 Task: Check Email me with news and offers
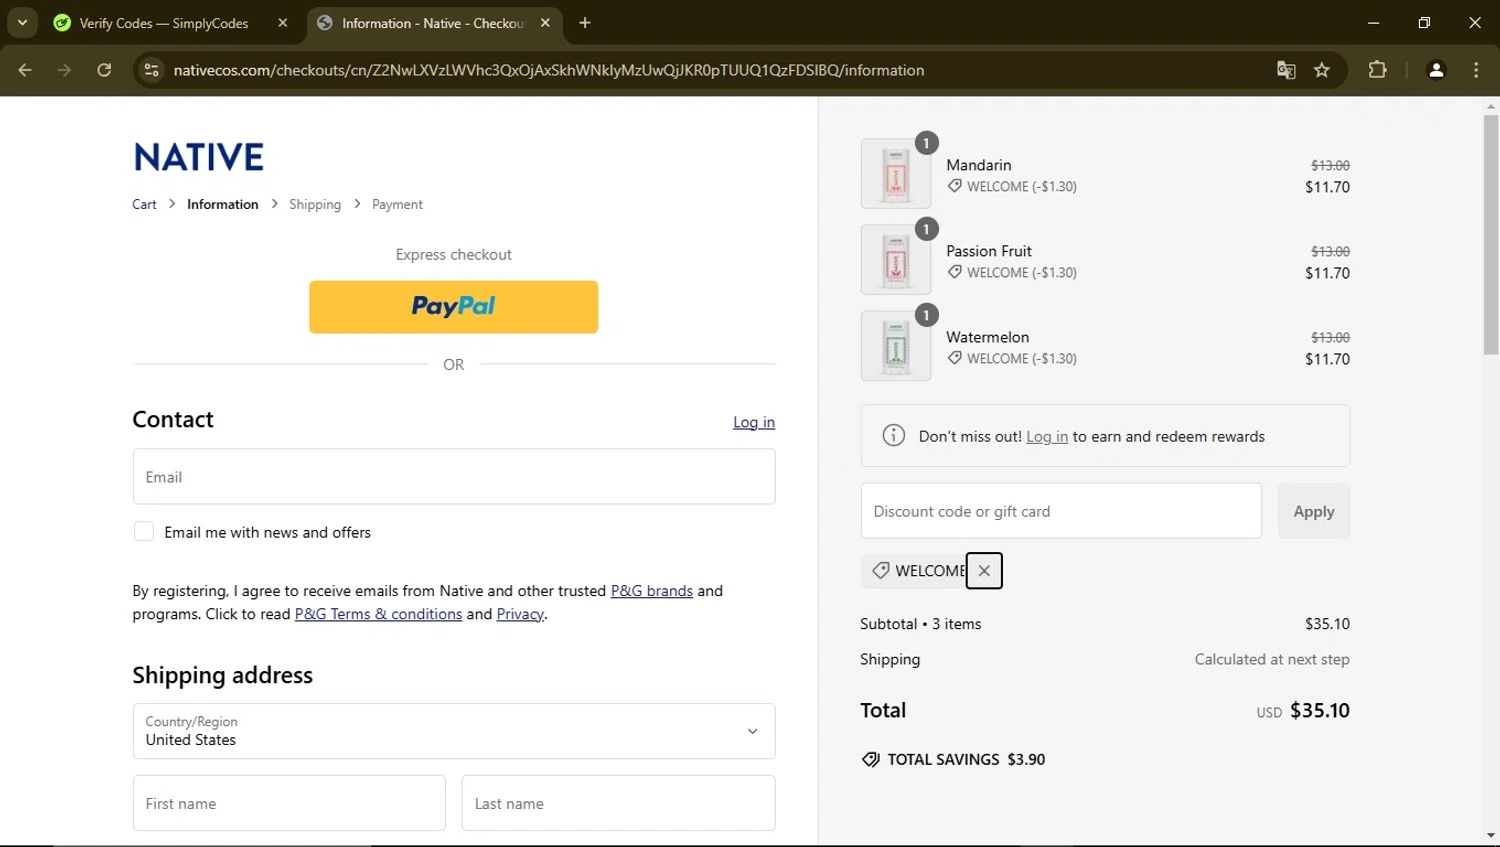(144, 532)
